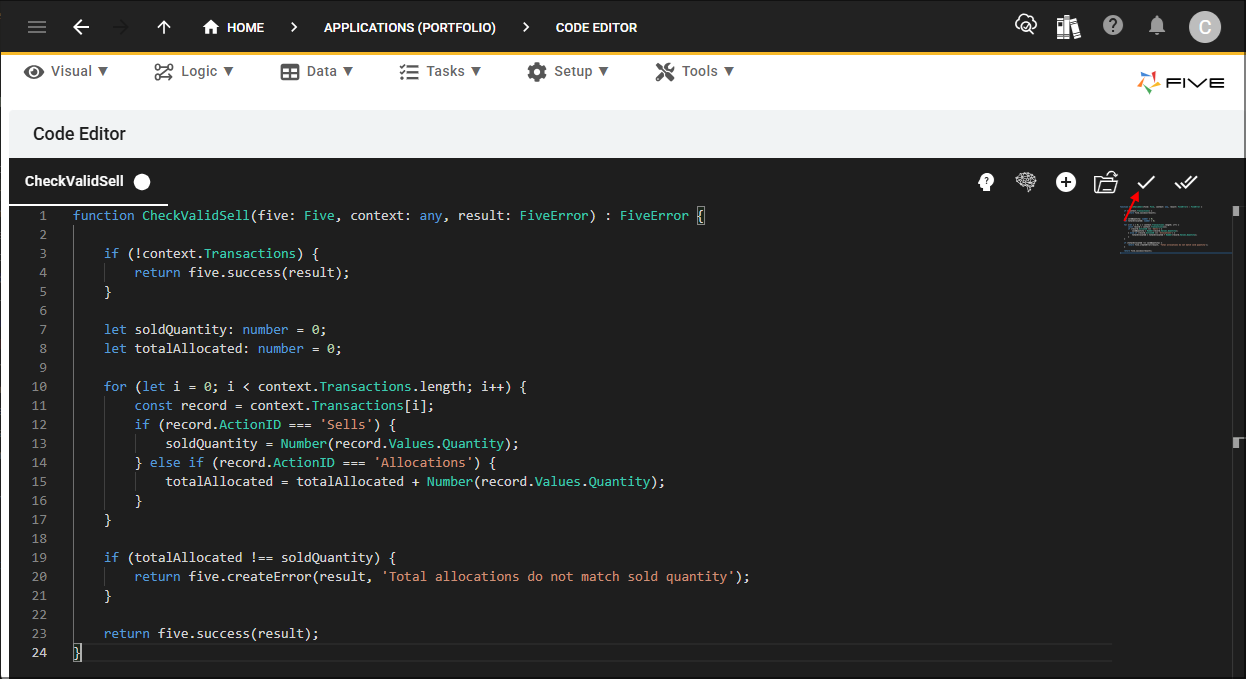Click the single checkmark save icon
Image resolution: width=1246 pixels, height=679 pixels.
[1146, 182]
